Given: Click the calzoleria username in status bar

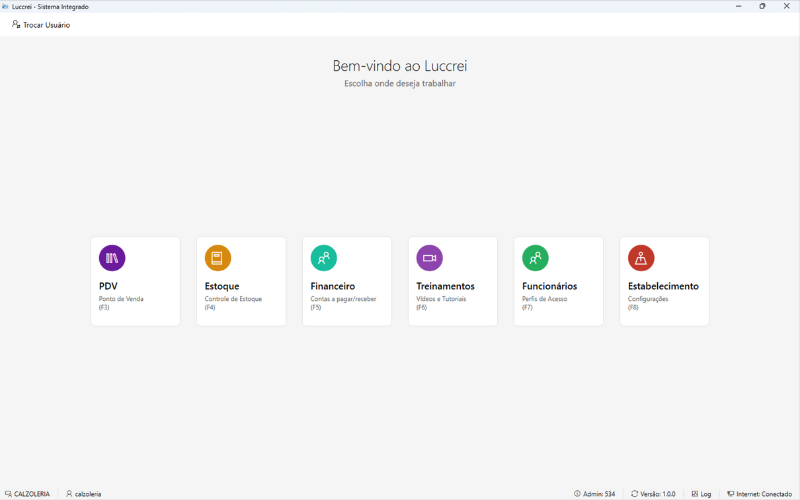Looking at the screenshot, I should tap(88, 494).
